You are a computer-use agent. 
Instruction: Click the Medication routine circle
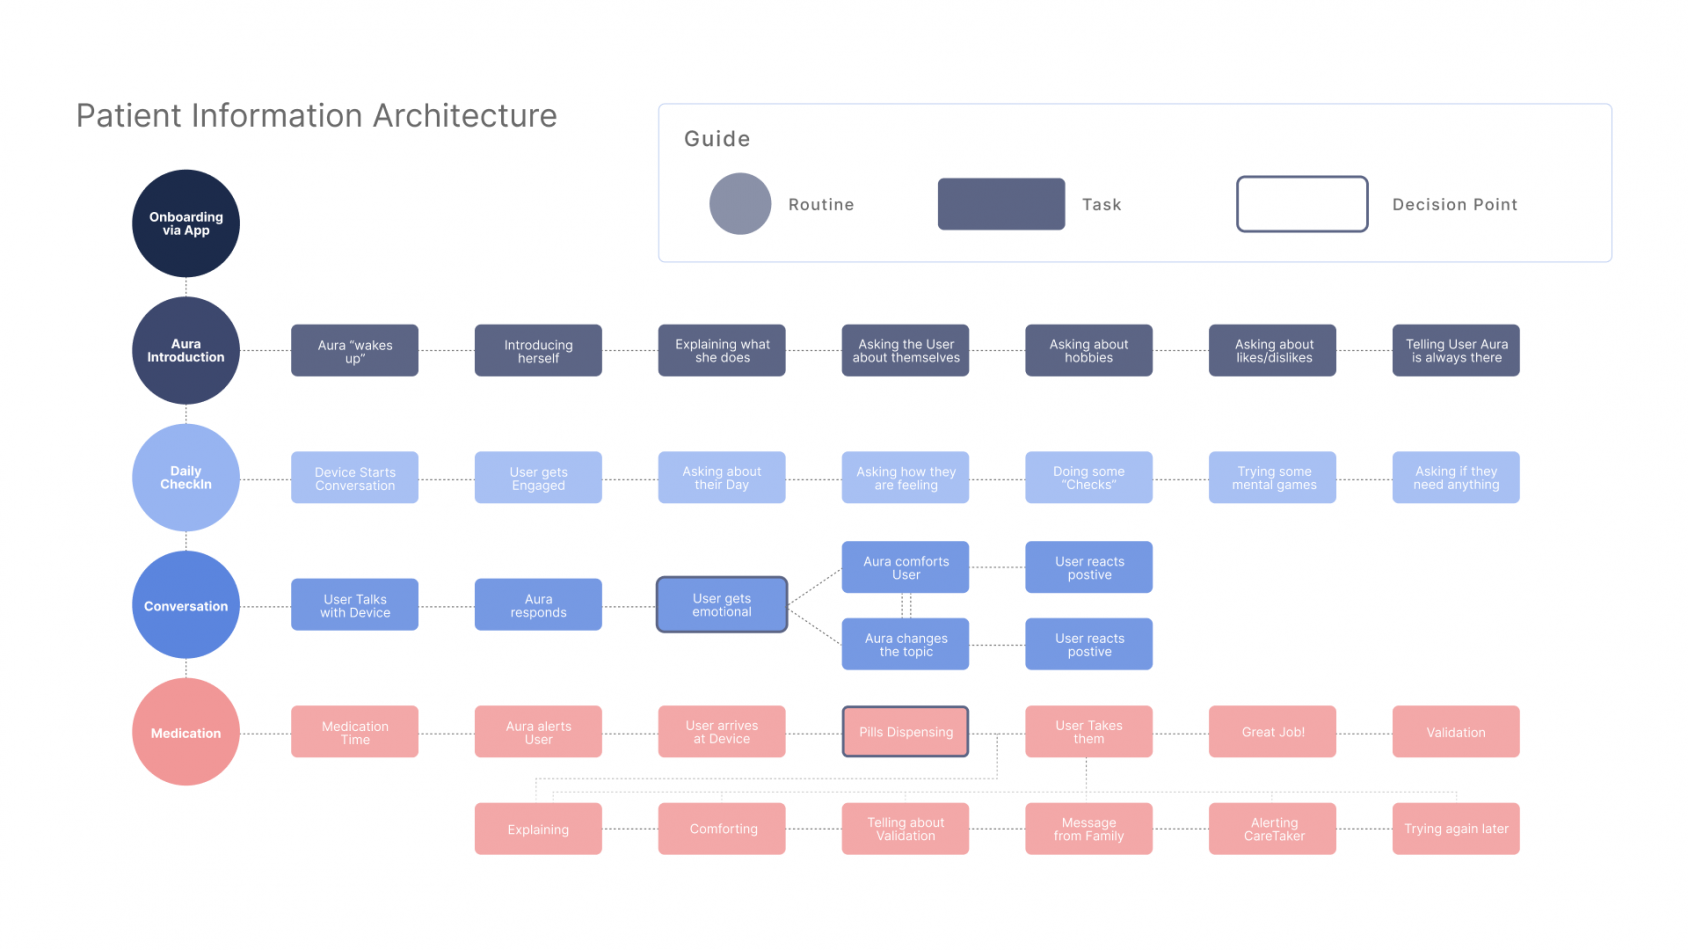(186, 732)
